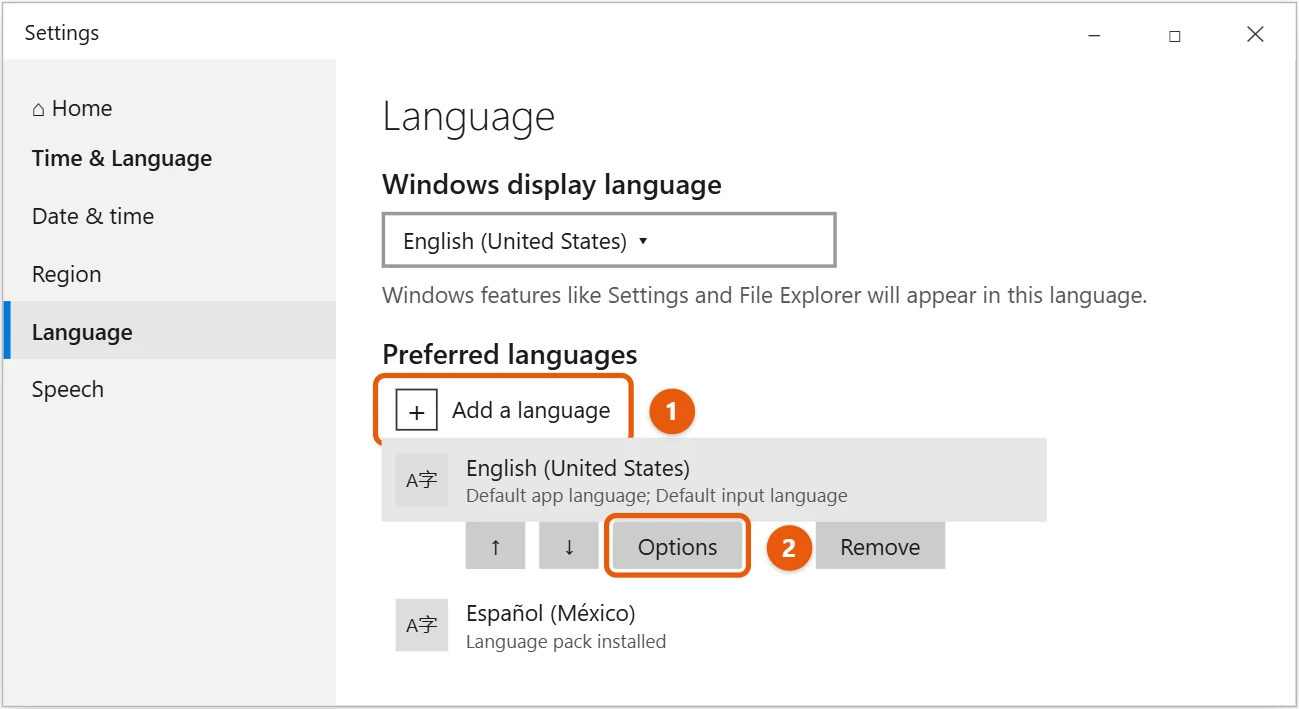This screenshot has height=709, width=1299.
Task: Minimize the Settings window
Action: (1094, 35)
